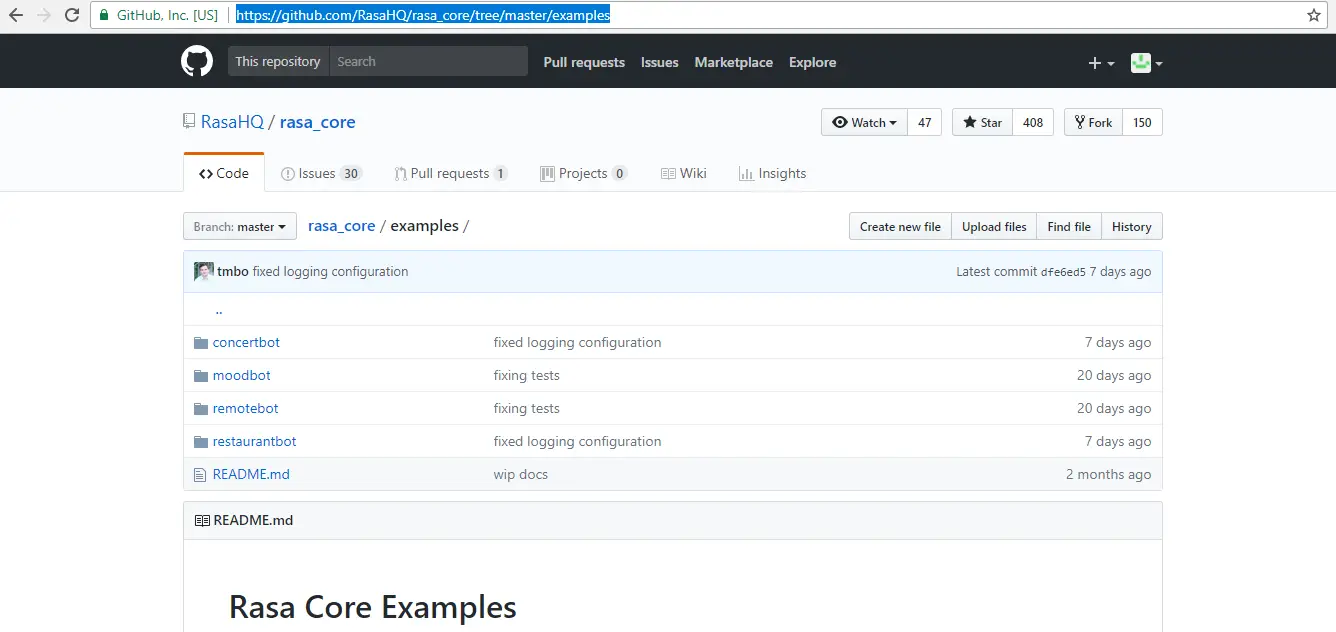This screenshot has height=632, width=1336.
Task: Switch to the Insights tab
Action: [772, 173]
